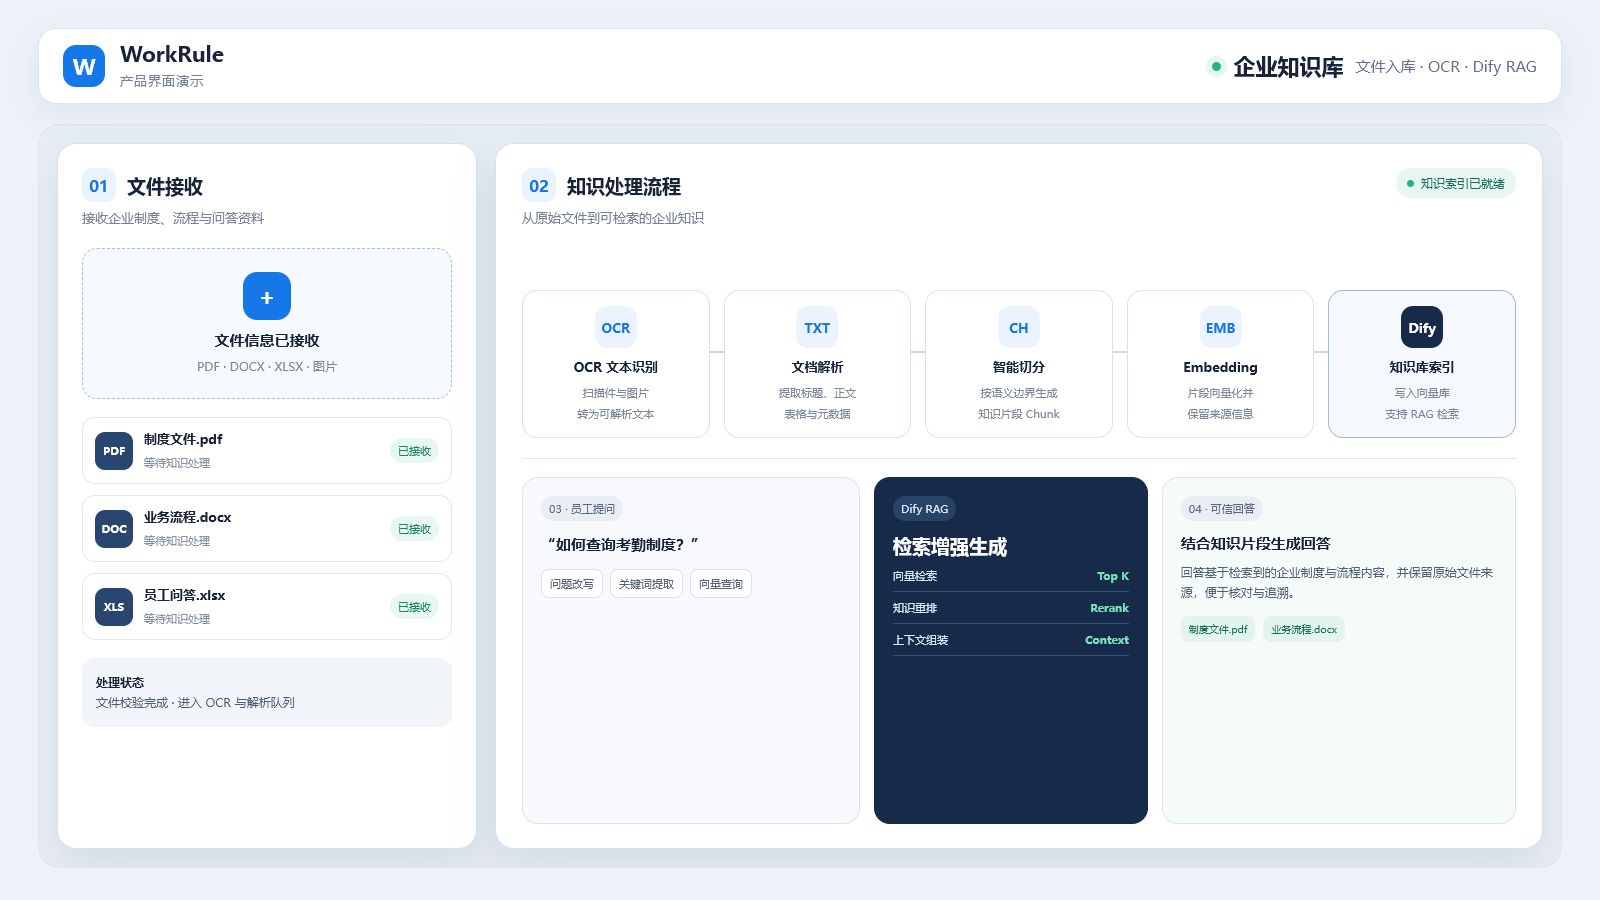
Task: Click the dark Dify index icon
Action: (1422, 328)
